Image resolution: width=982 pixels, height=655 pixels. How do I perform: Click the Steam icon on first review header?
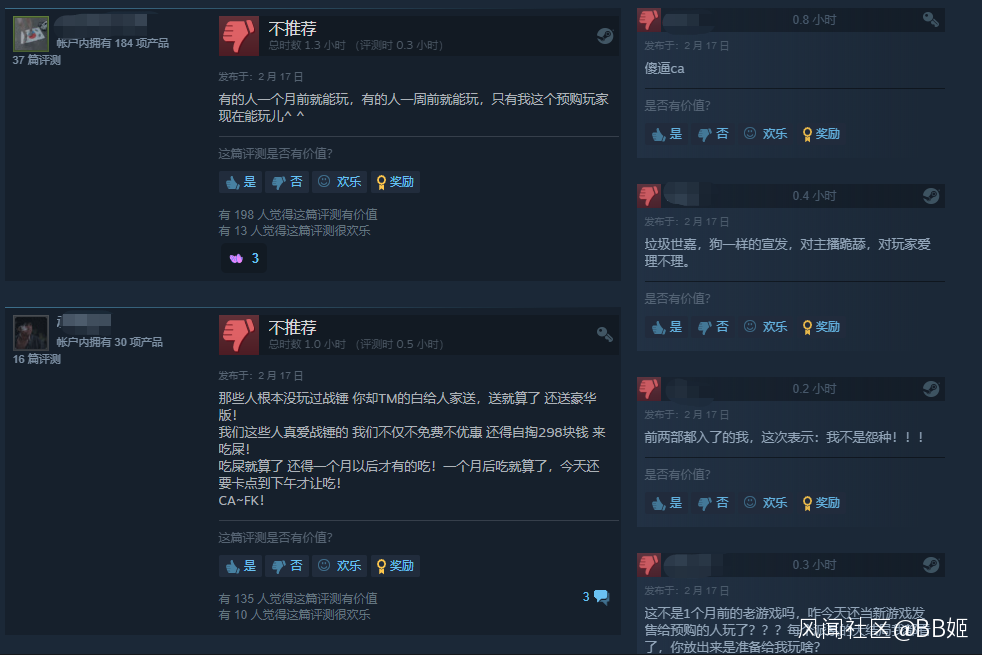click(x=604, y=36)
